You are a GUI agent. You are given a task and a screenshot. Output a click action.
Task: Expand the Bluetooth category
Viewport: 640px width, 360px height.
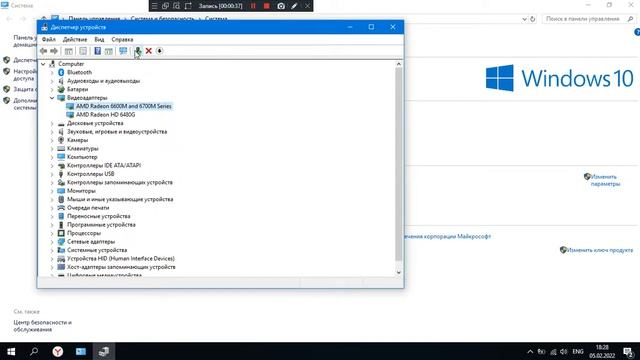pos(52,73)
